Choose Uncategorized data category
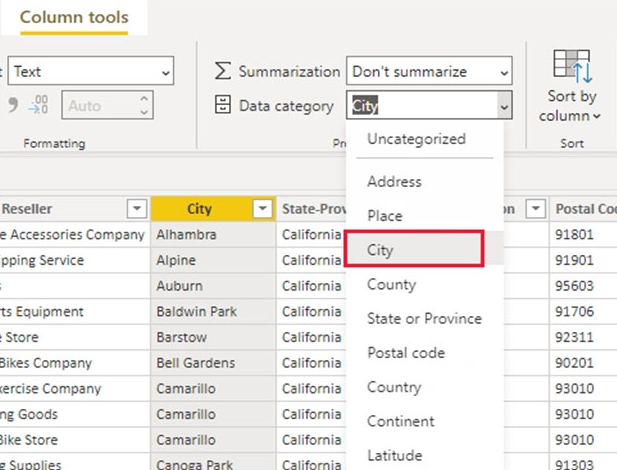The image size is (617, 470). 415,139
